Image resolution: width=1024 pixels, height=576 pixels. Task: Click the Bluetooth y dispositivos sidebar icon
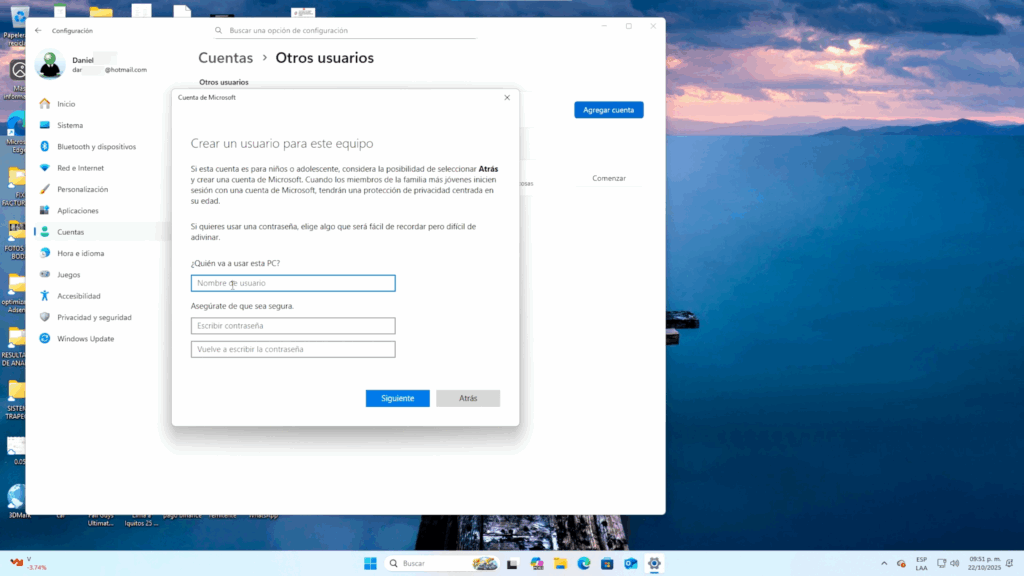(x=45, y=147)
